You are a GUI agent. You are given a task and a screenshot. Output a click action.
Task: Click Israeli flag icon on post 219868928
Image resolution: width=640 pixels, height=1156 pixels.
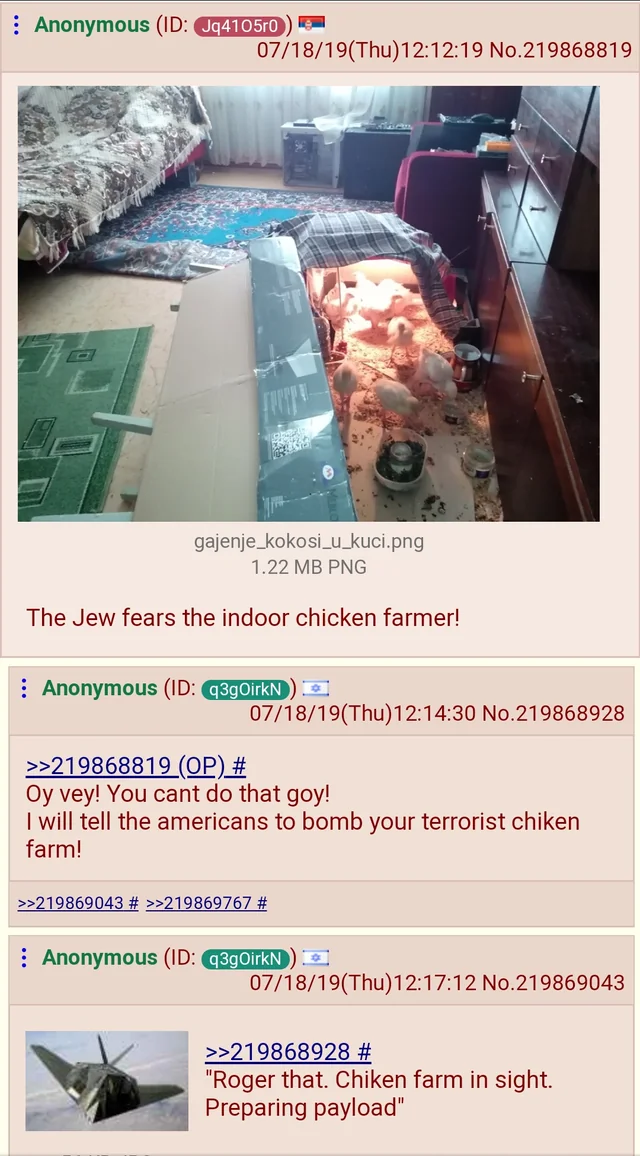point(316,689)
